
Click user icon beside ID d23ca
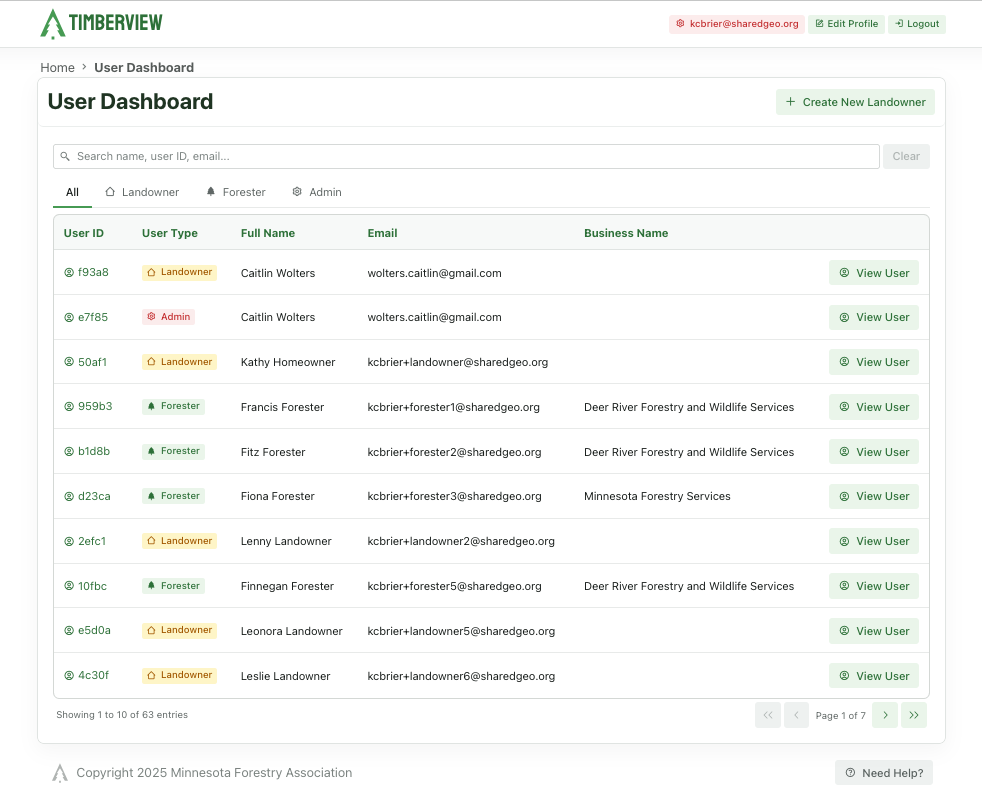pyautogui.click(x=69, y=497)
